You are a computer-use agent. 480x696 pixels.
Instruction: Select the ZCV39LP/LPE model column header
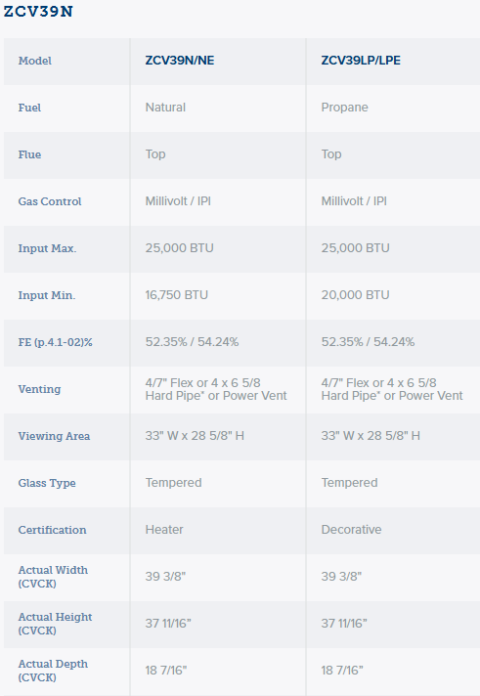(361, 60)
